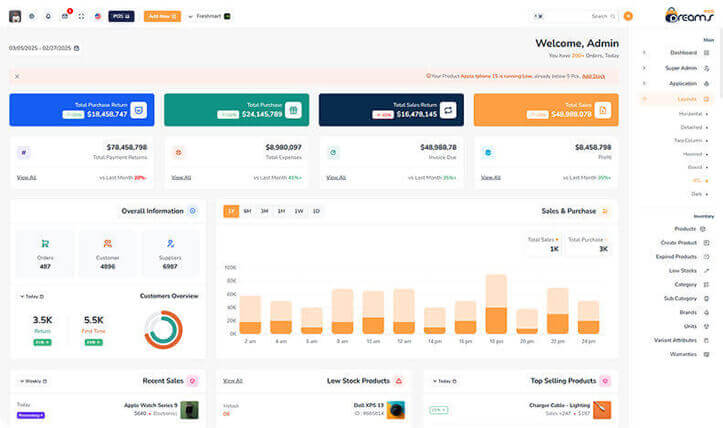Click the orange collapse sidebar toggle button
This screenshot has height=428, width=723.
point(628,16)
